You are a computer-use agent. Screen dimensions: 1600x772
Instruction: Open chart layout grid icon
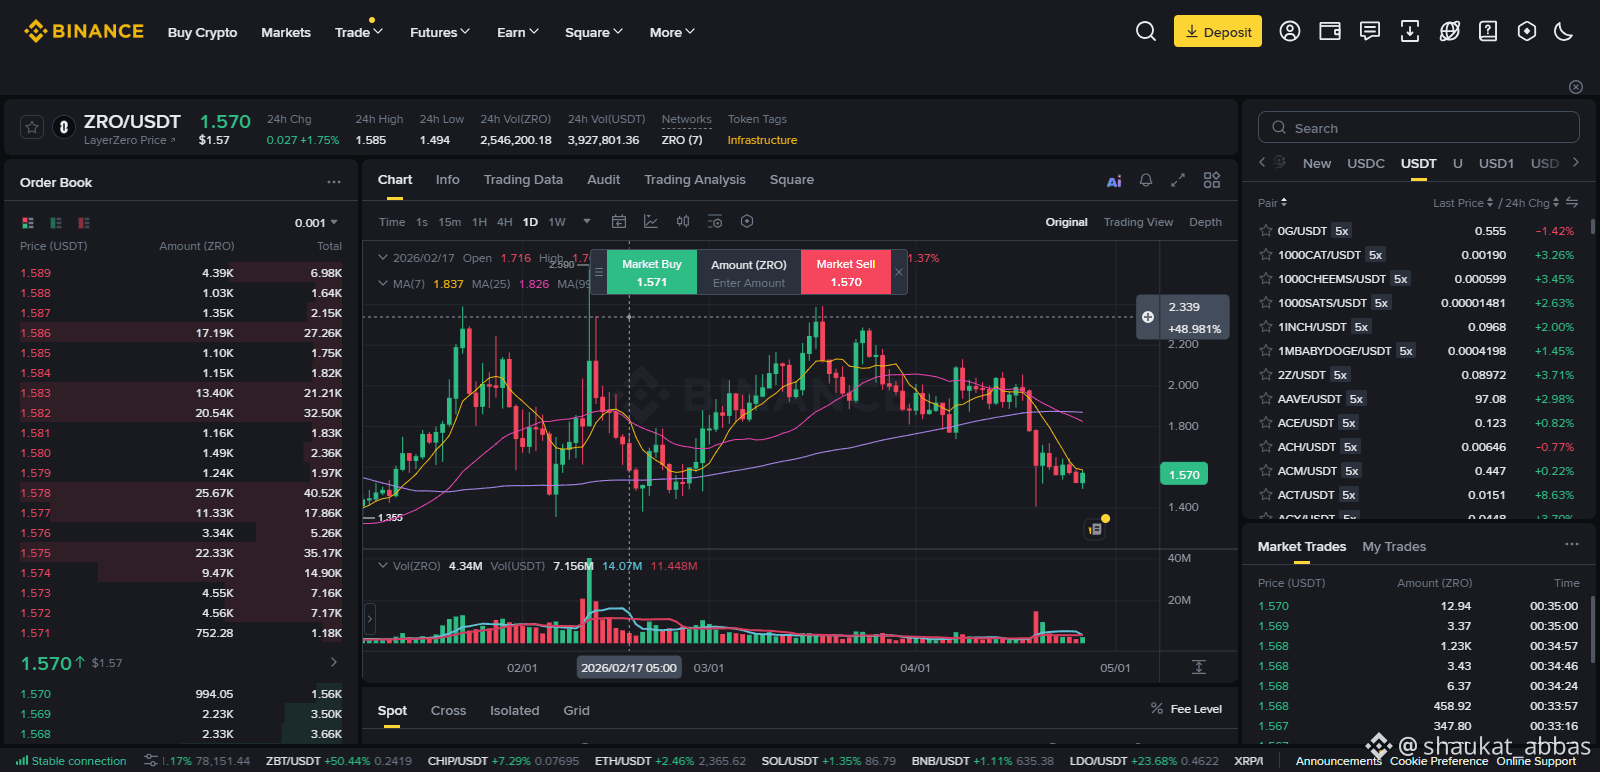coord(1212,180)
